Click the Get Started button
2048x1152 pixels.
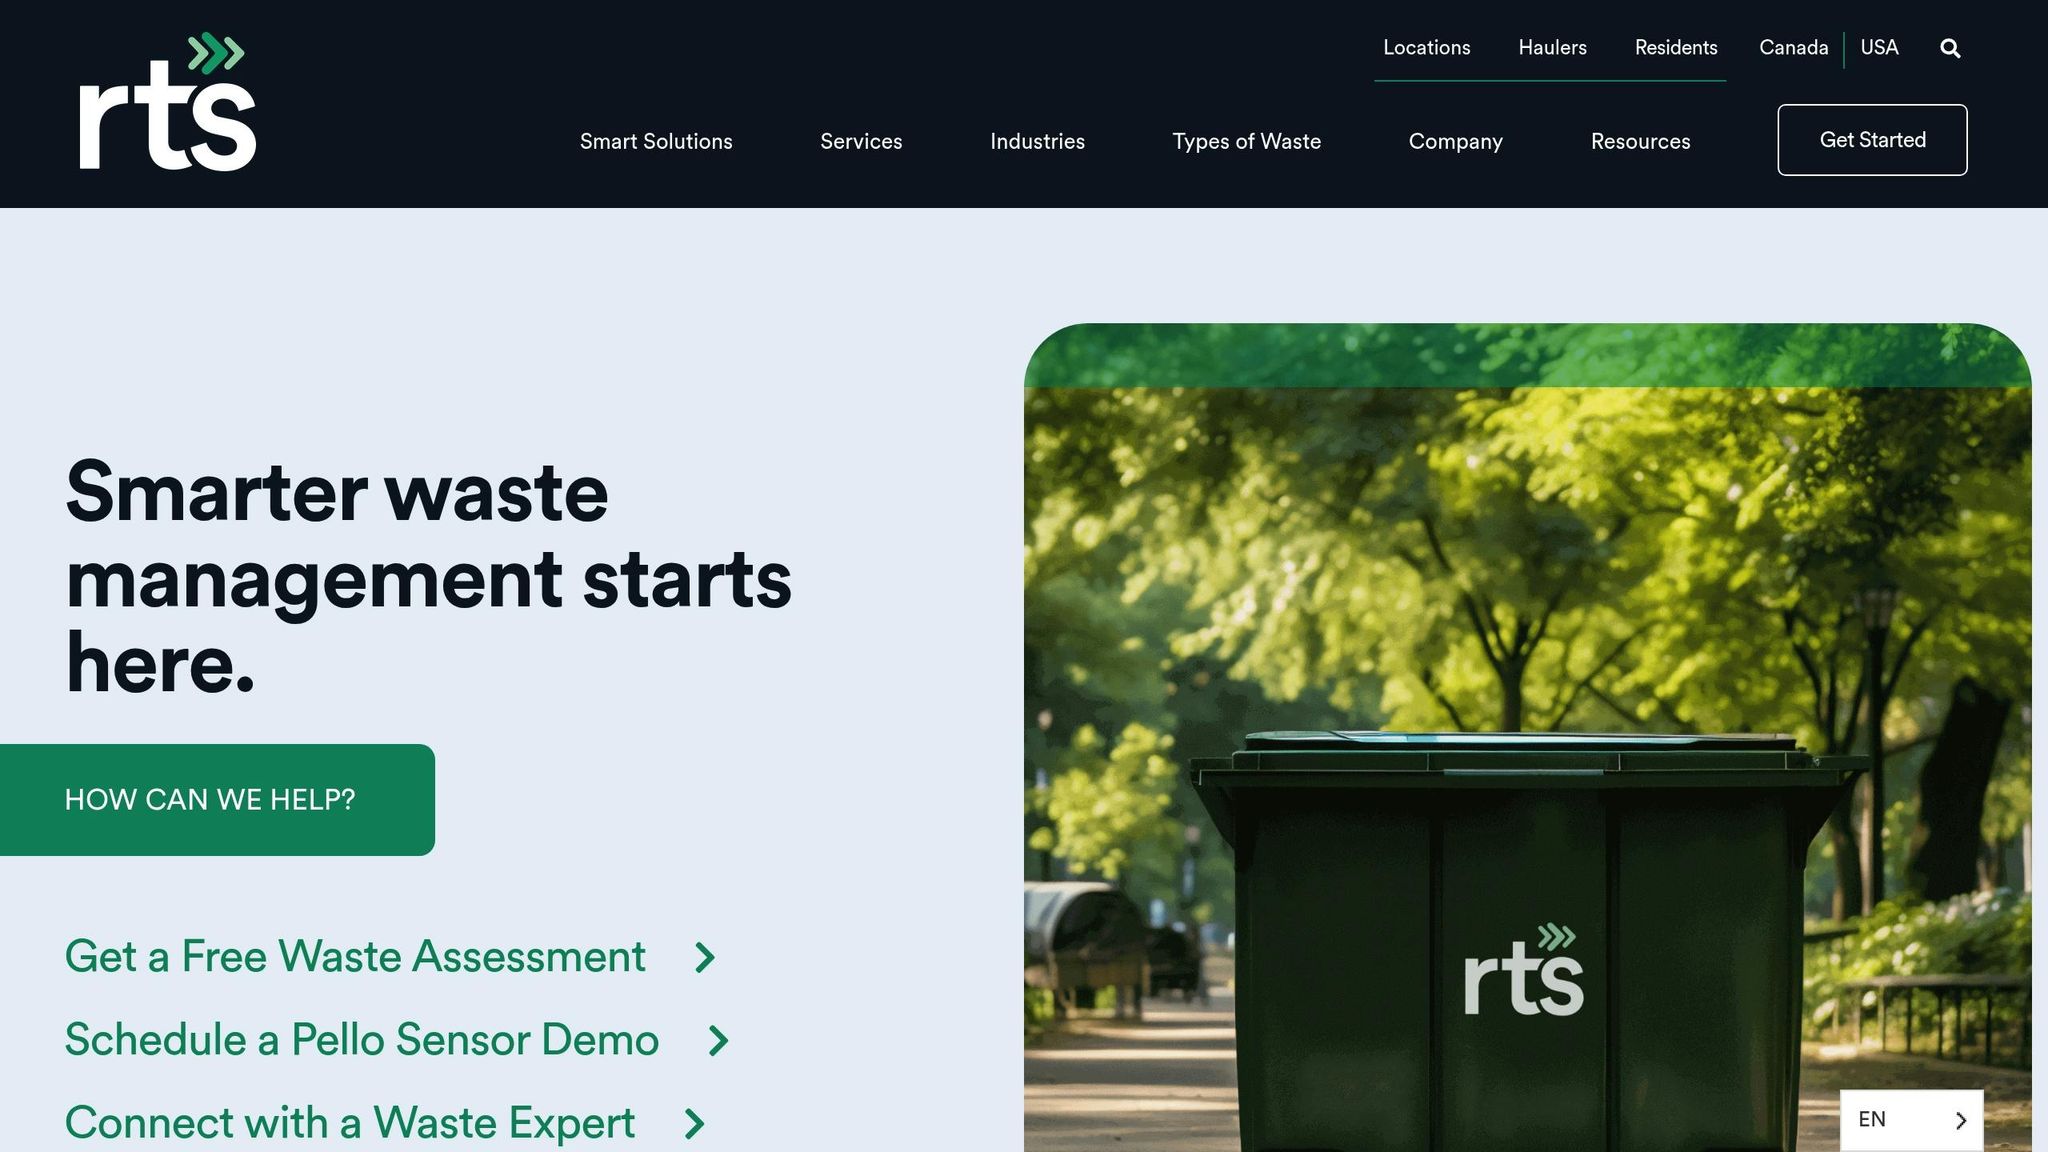1872,140
